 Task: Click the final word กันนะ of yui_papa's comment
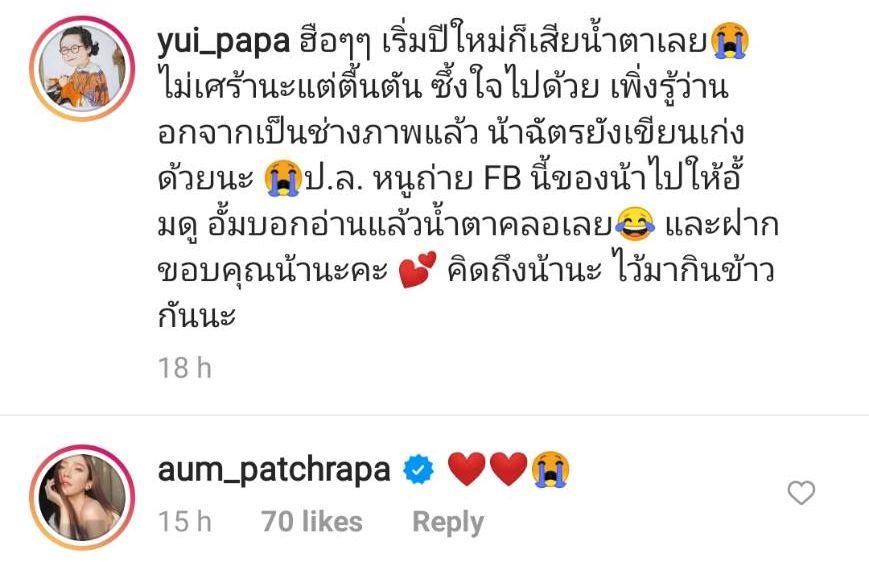(197, 316)
